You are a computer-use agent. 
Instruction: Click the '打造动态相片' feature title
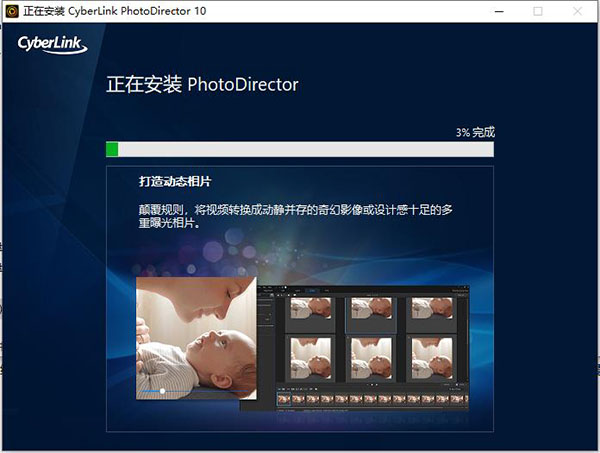point(175,181)
